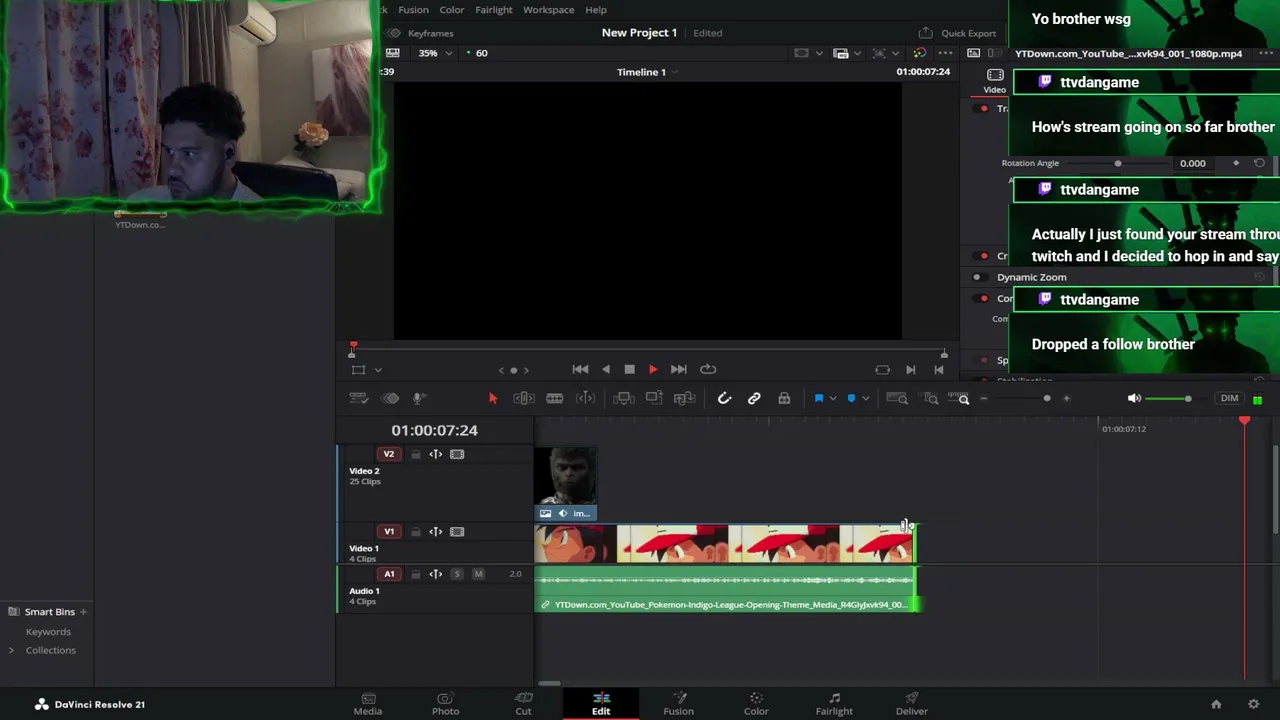Toggle Position Lock padlock icon
The height and width of the screenshot is (720, 1280).
(784, 398)
